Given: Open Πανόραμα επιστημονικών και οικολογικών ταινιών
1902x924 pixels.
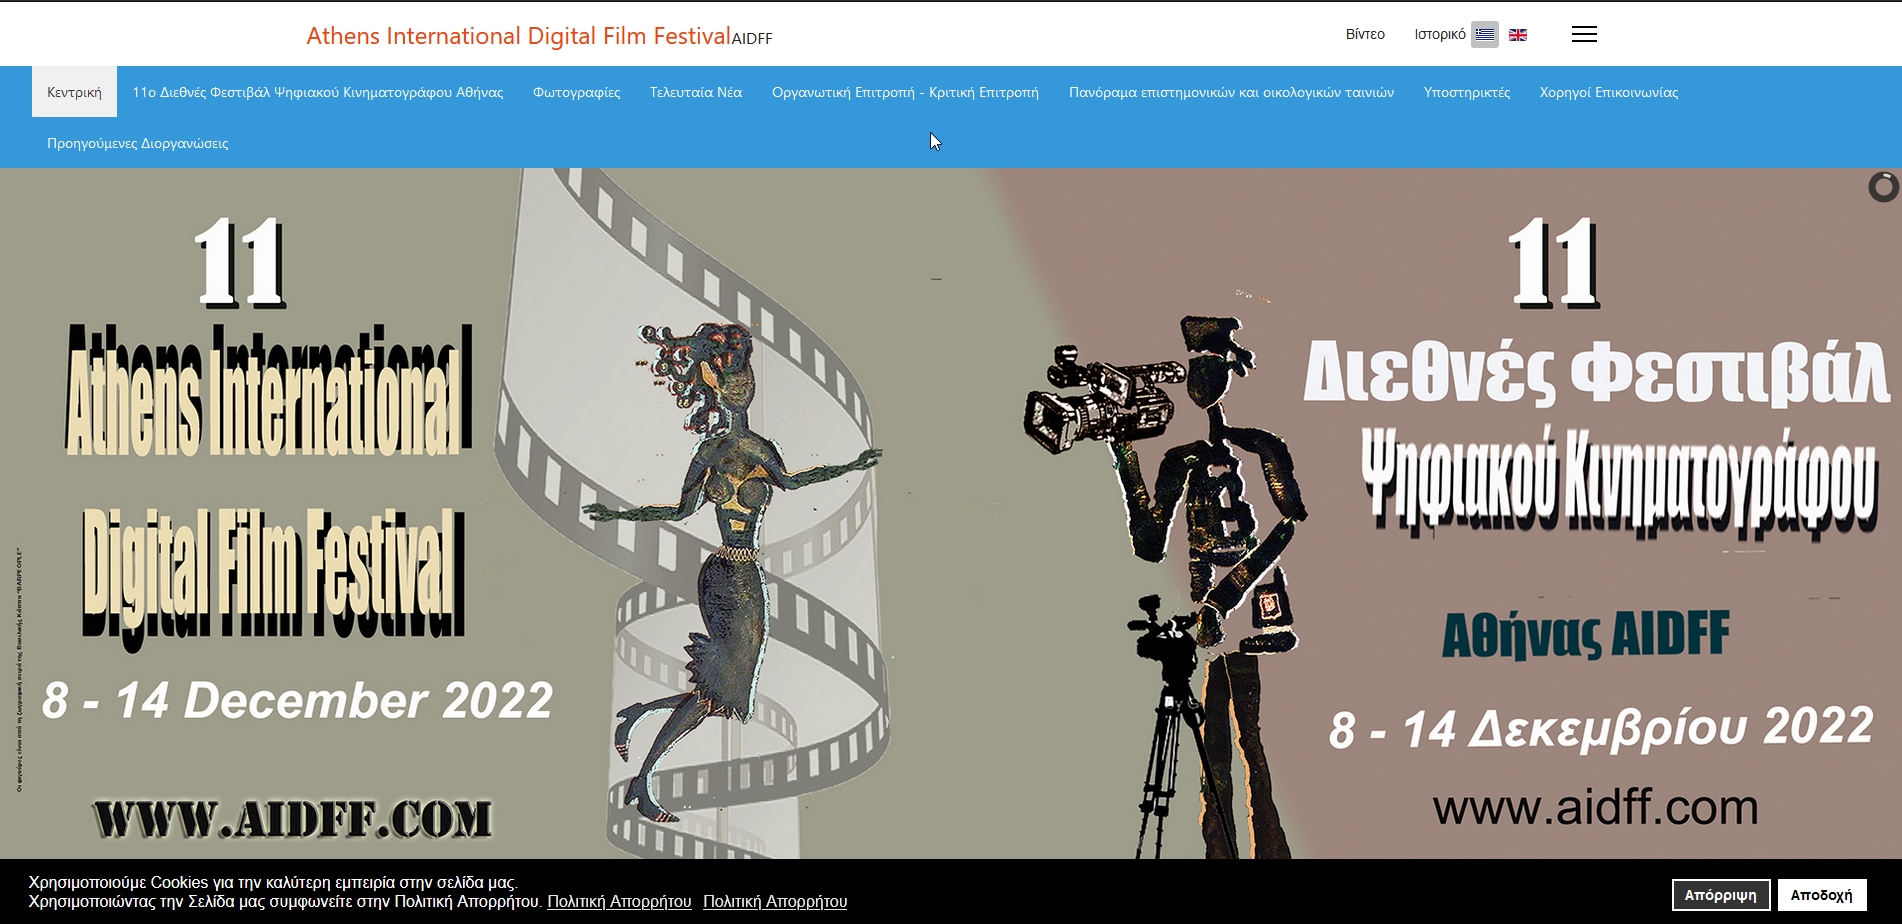Looking at the screenshot, I should (x=1231, y=92).
